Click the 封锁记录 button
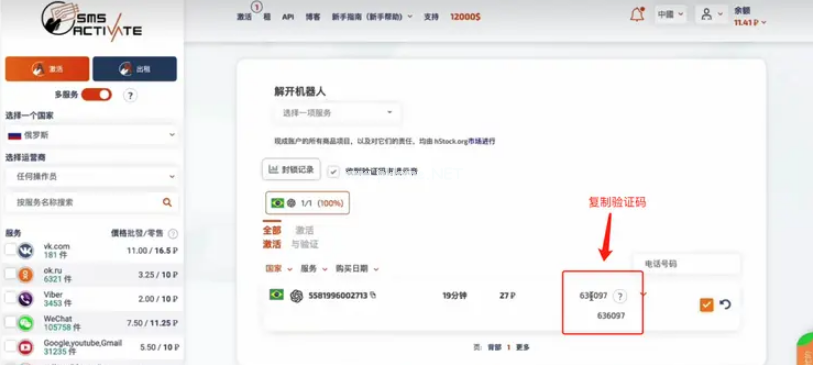 point(291,170)
